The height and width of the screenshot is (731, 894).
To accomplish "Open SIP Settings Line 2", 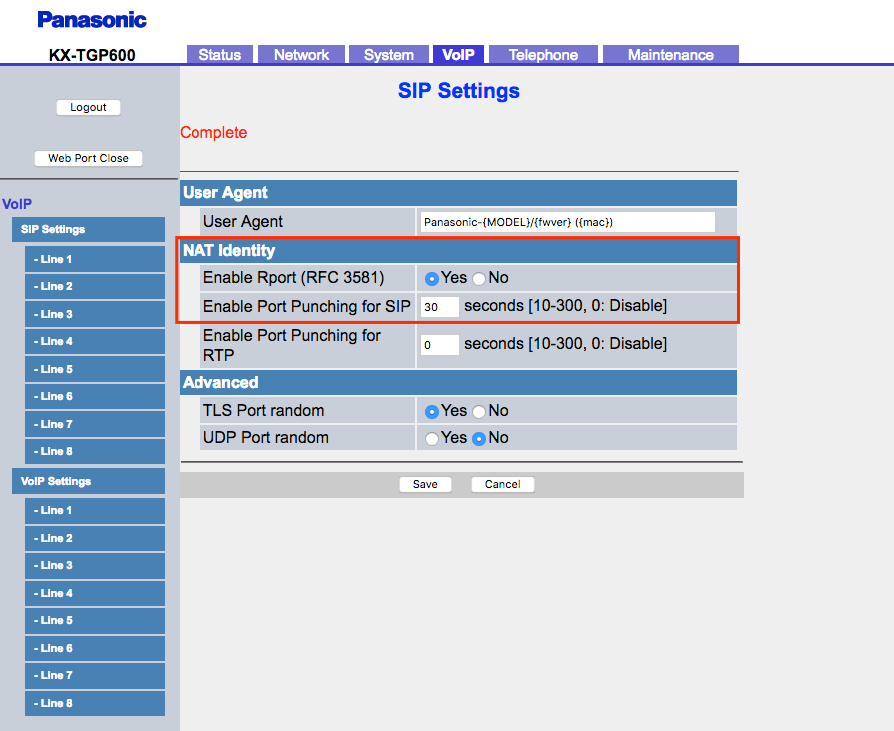I will [x=95, y=286].
